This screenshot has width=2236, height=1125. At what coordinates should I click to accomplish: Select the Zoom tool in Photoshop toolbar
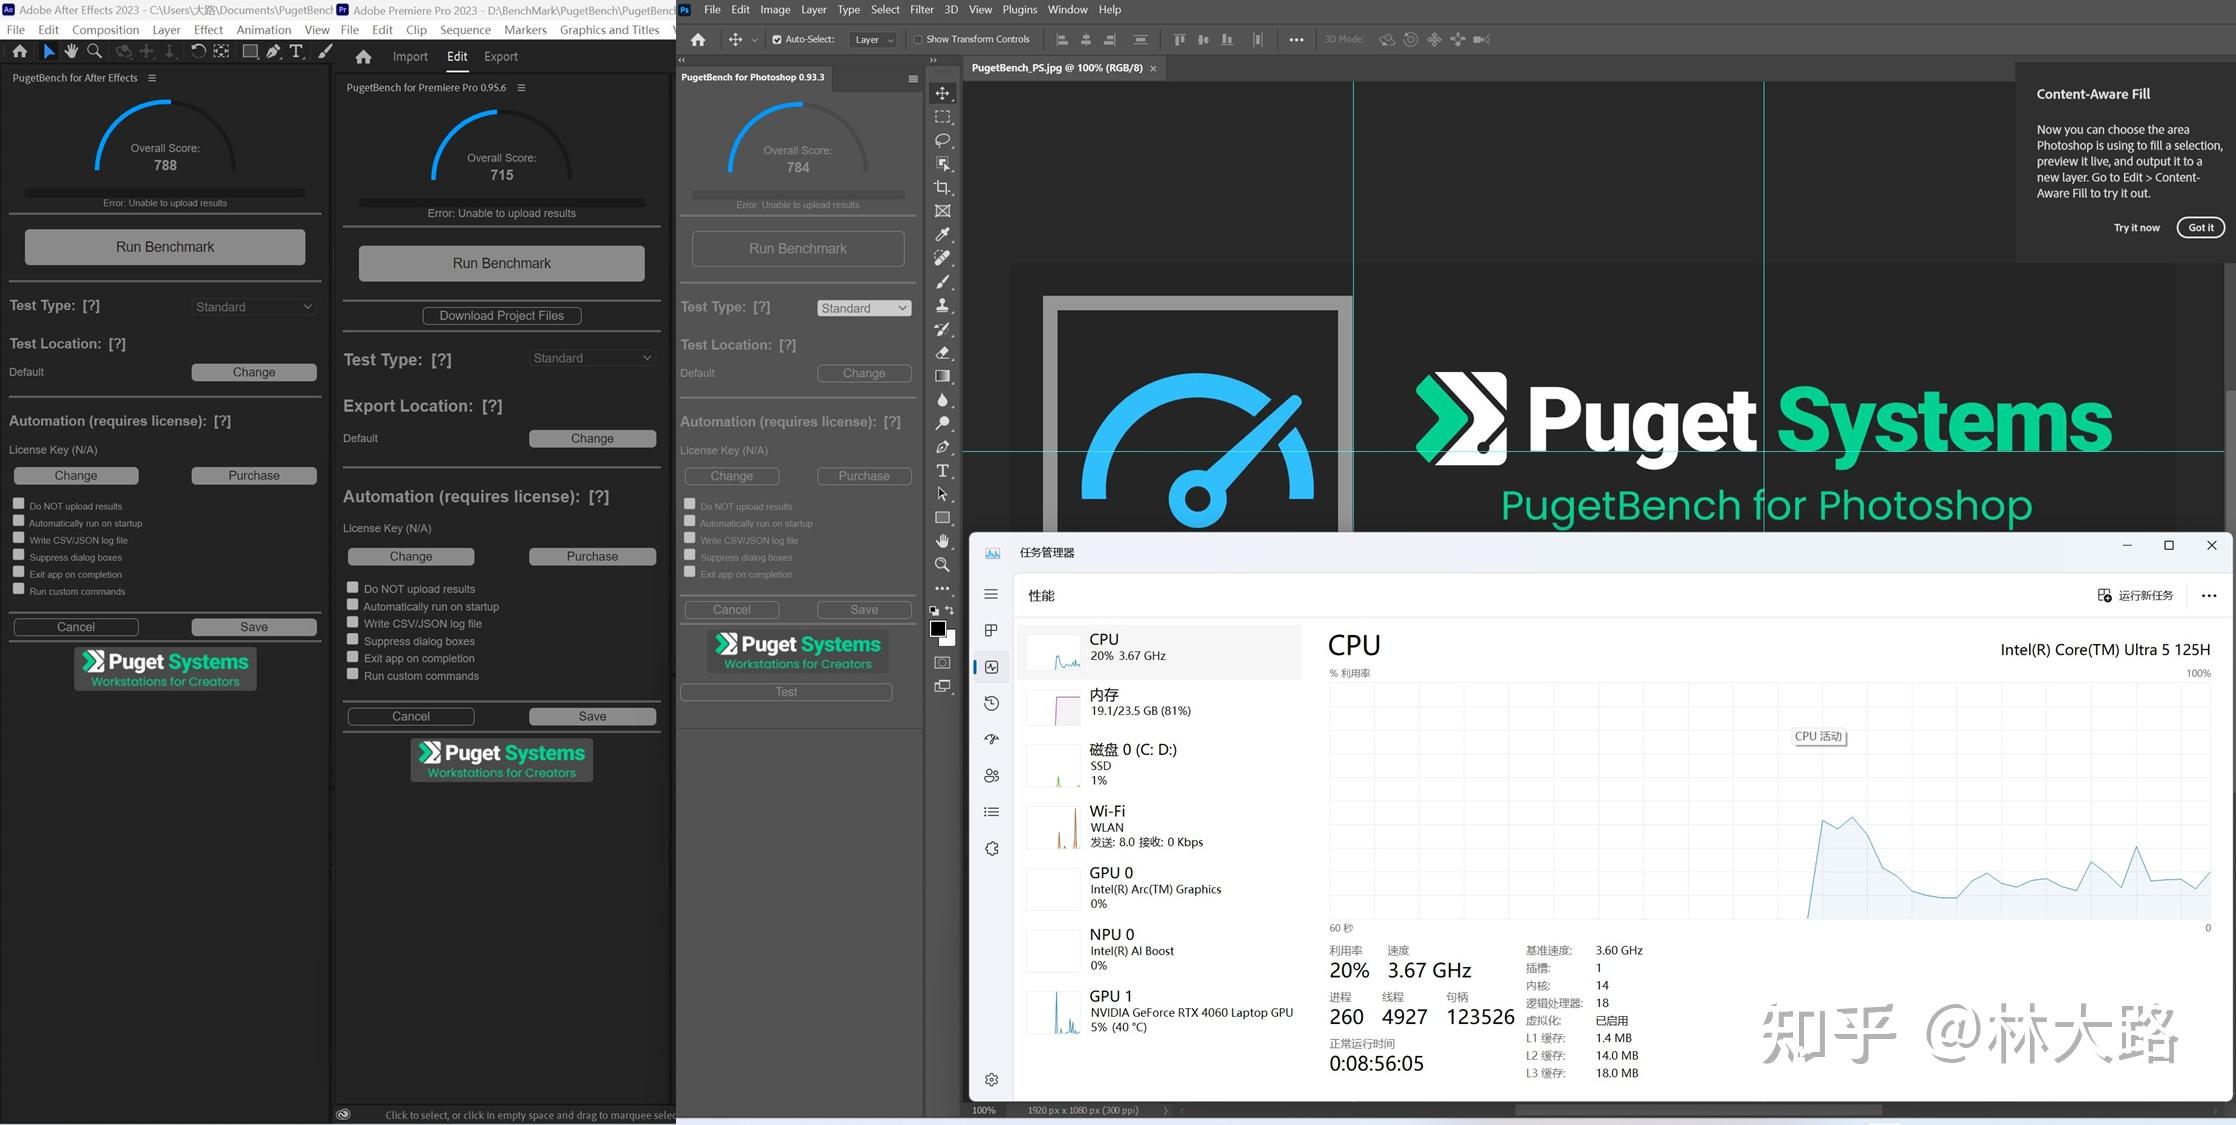(x=942, y=565)
